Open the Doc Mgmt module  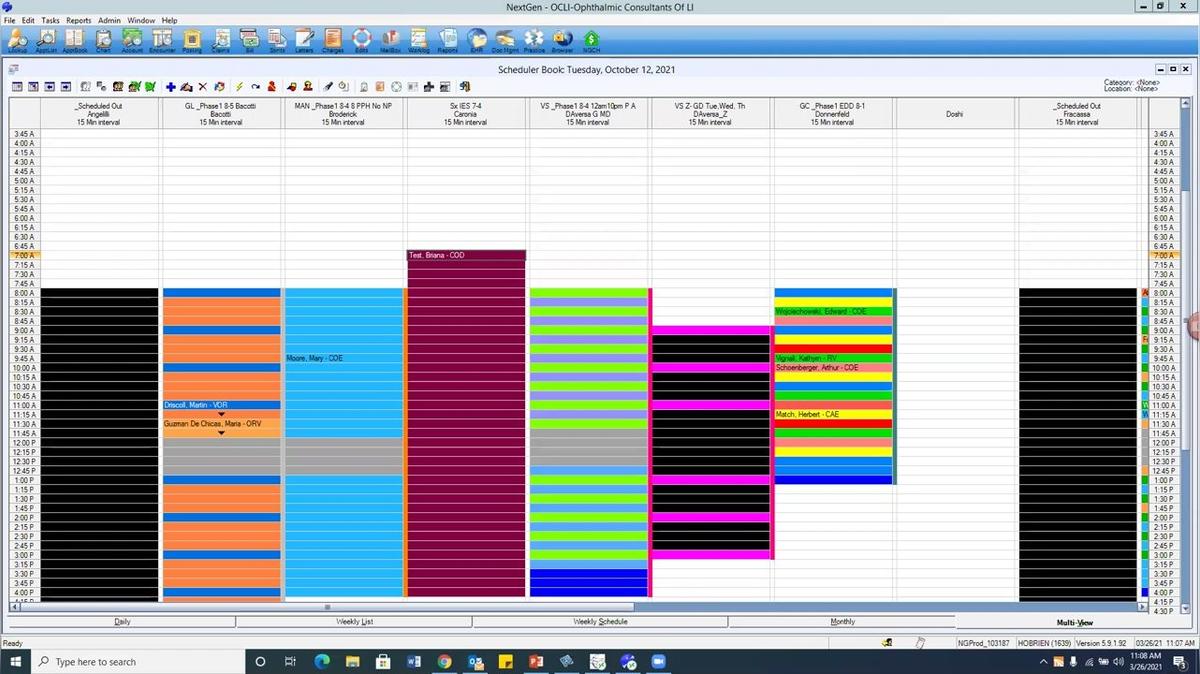coord(505,40)
